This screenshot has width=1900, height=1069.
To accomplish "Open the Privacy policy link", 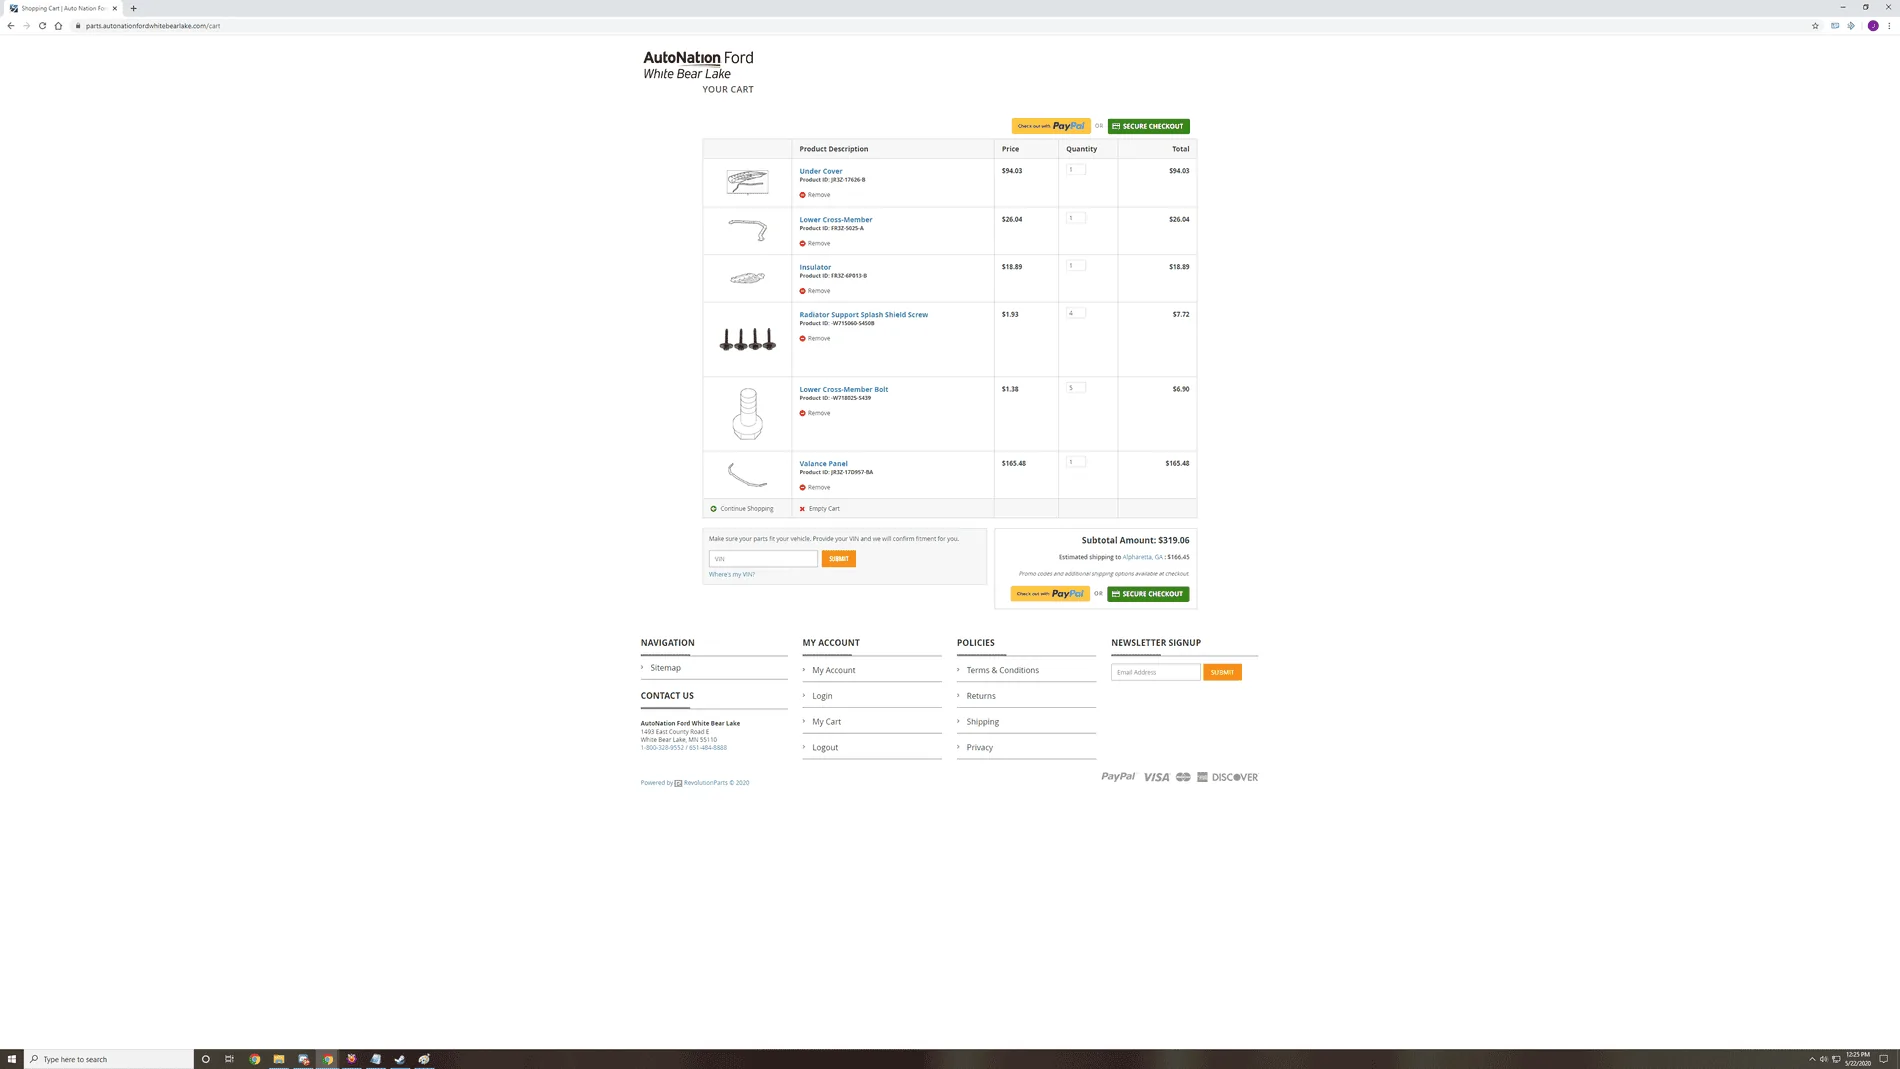I will coord(979,748).
